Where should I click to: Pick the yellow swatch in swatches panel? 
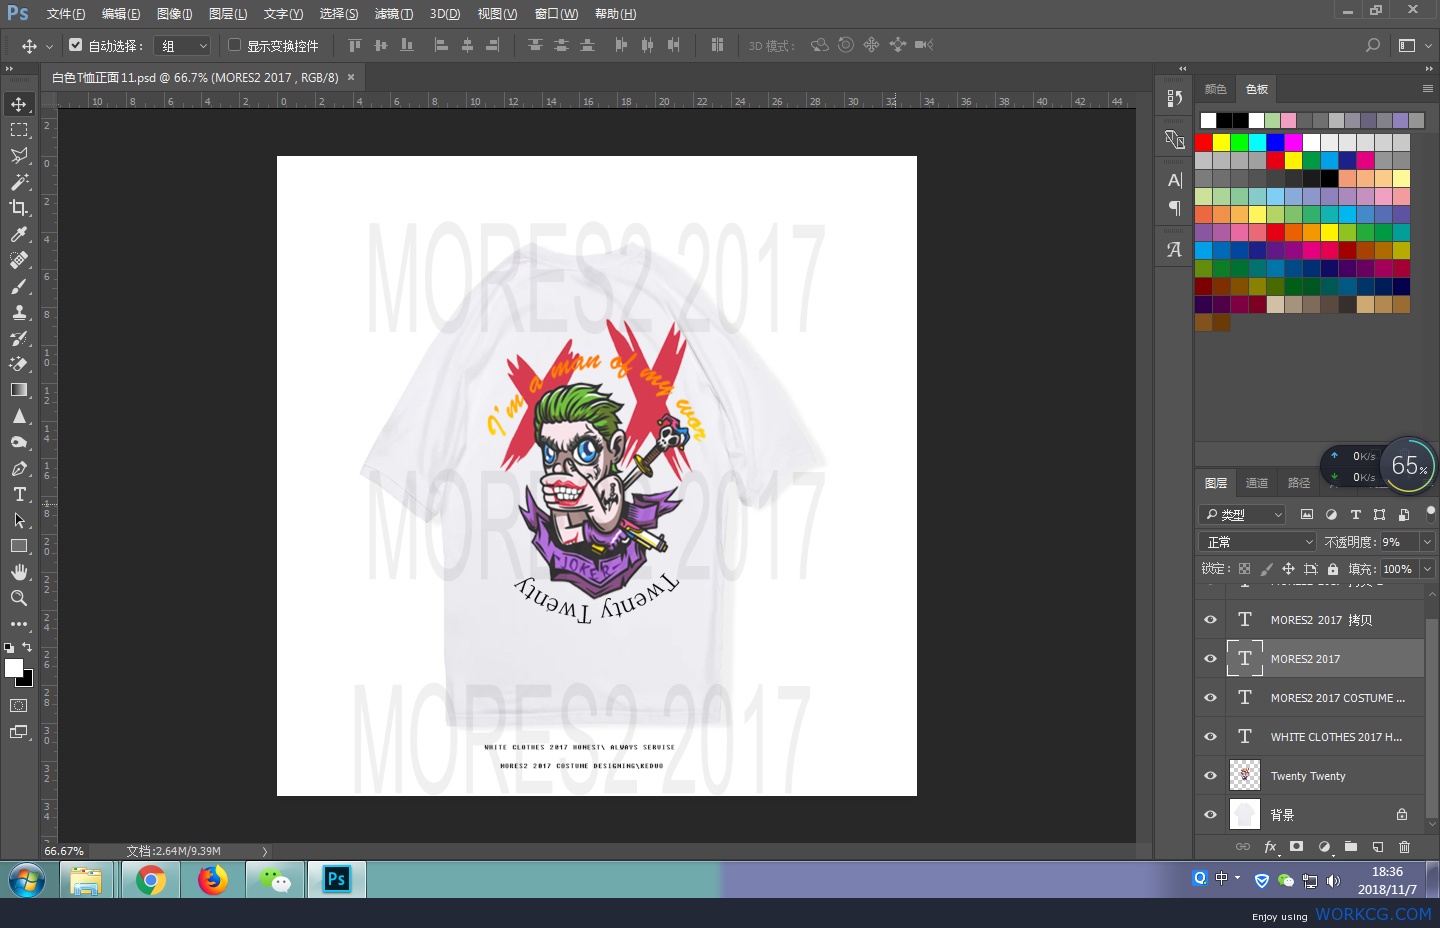coord(1222,142)
